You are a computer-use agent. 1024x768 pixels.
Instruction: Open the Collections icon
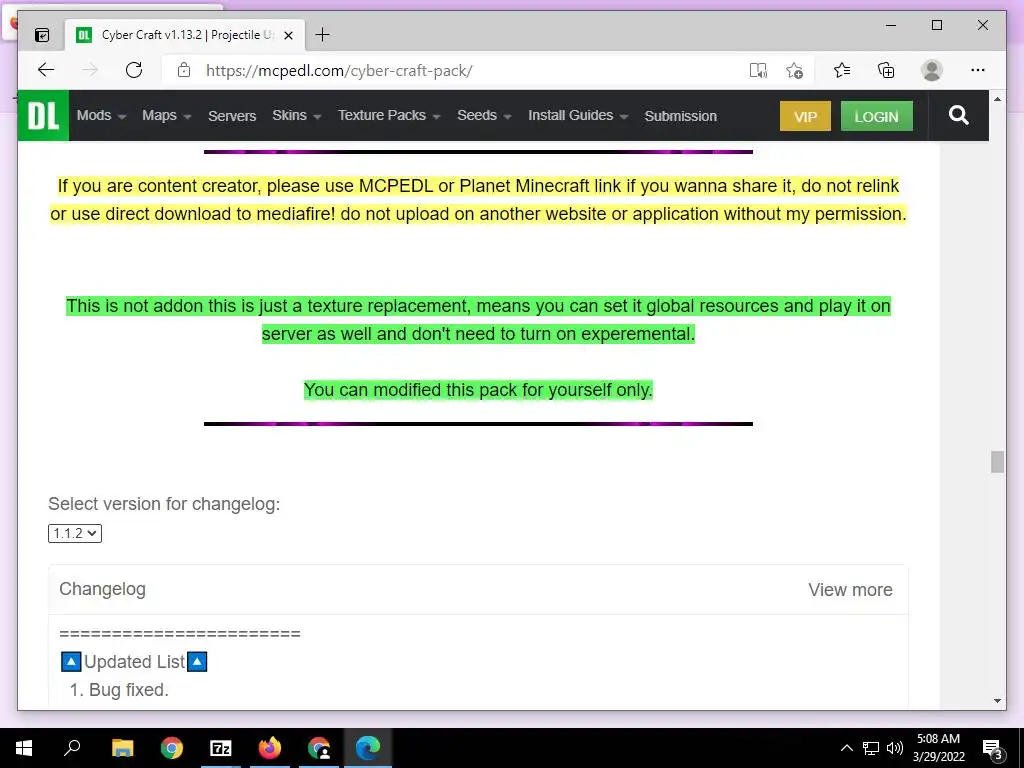coord(886,70)
